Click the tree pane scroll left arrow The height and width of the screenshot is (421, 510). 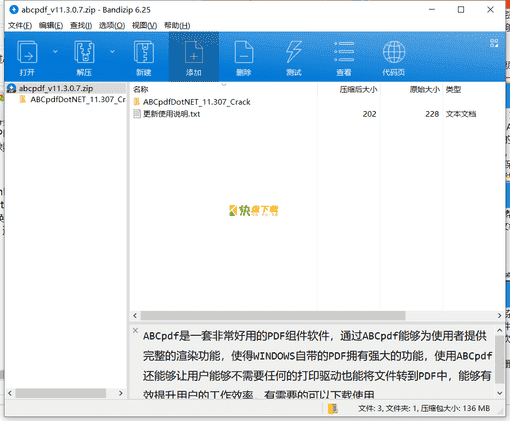10,393
